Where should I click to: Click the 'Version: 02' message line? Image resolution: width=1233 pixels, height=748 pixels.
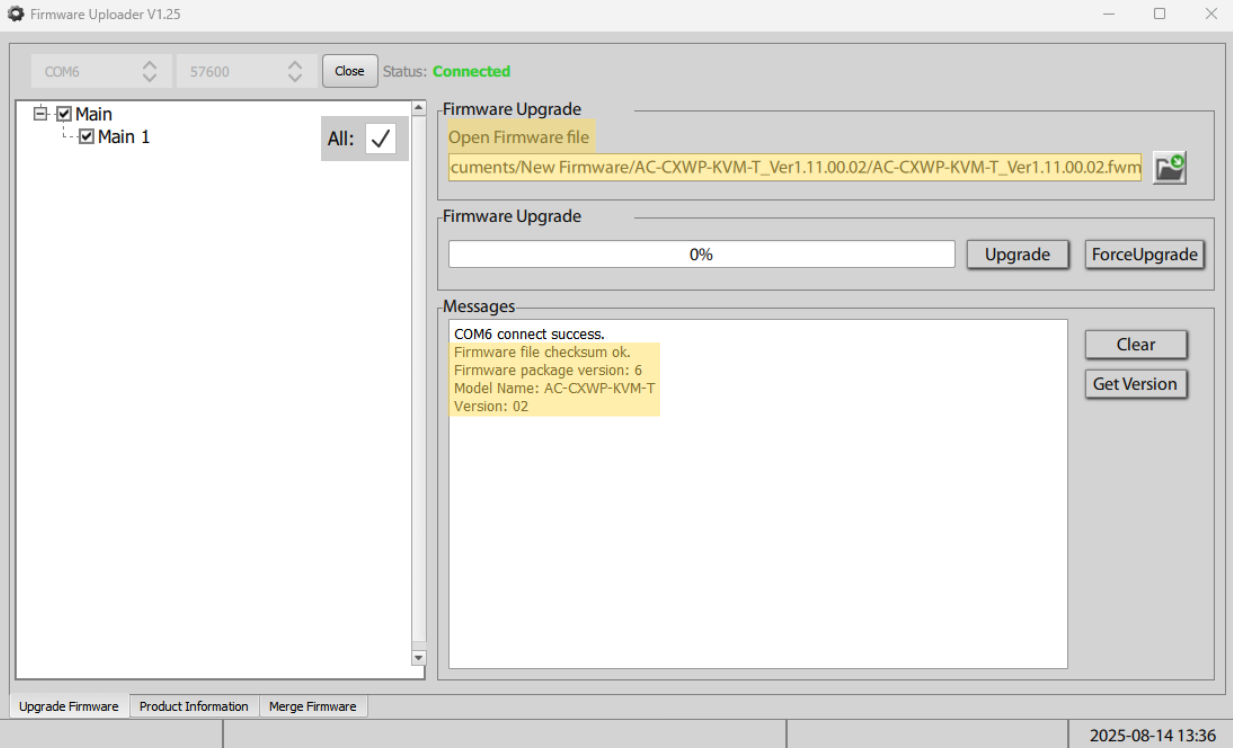click(491, 406)
